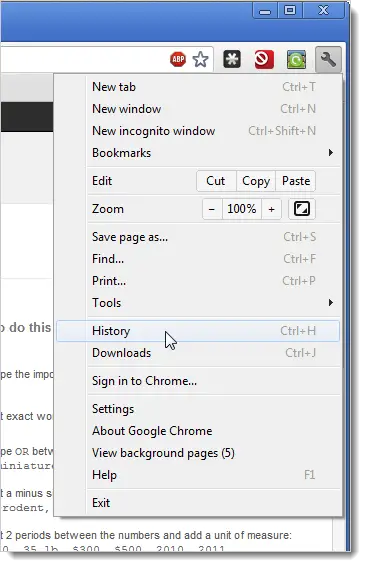
Task: Select View background pages (5)
Action: (x=198, y=453)
